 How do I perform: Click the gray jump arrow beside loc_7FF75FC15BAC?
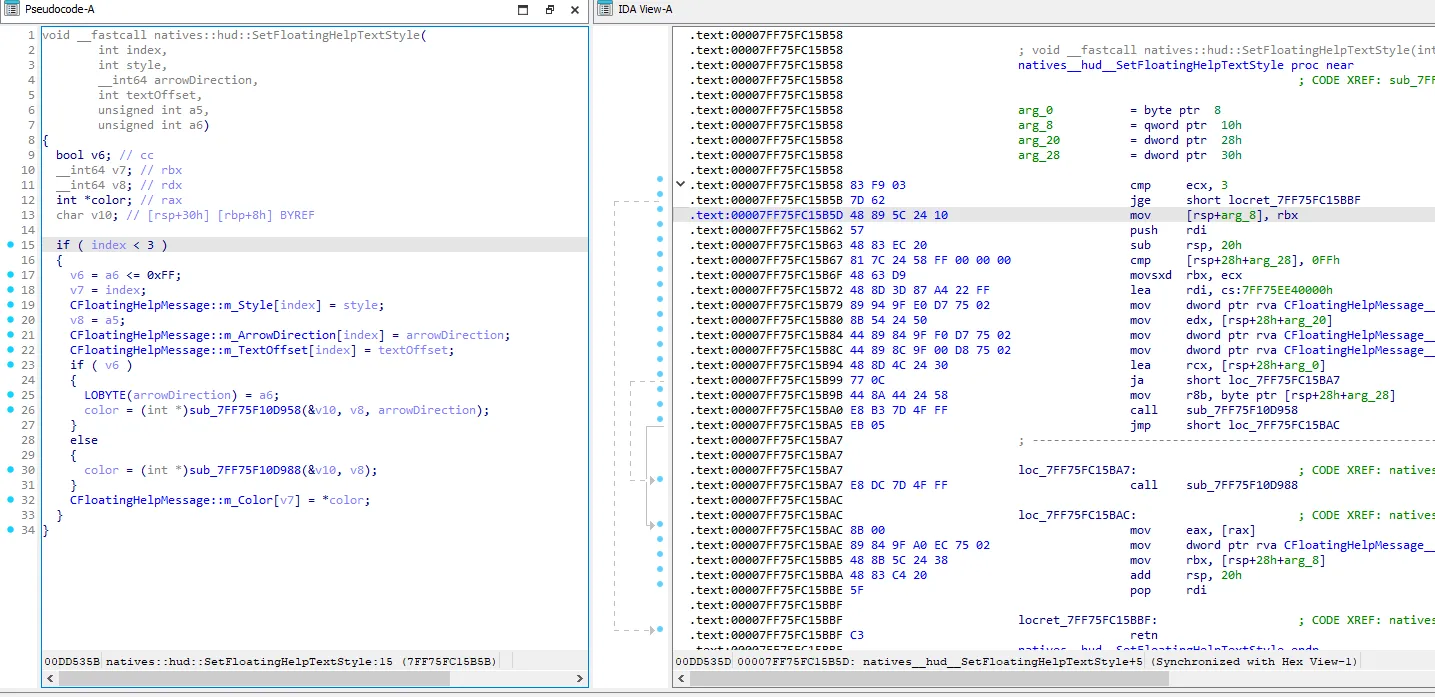(x=652, y=523)
